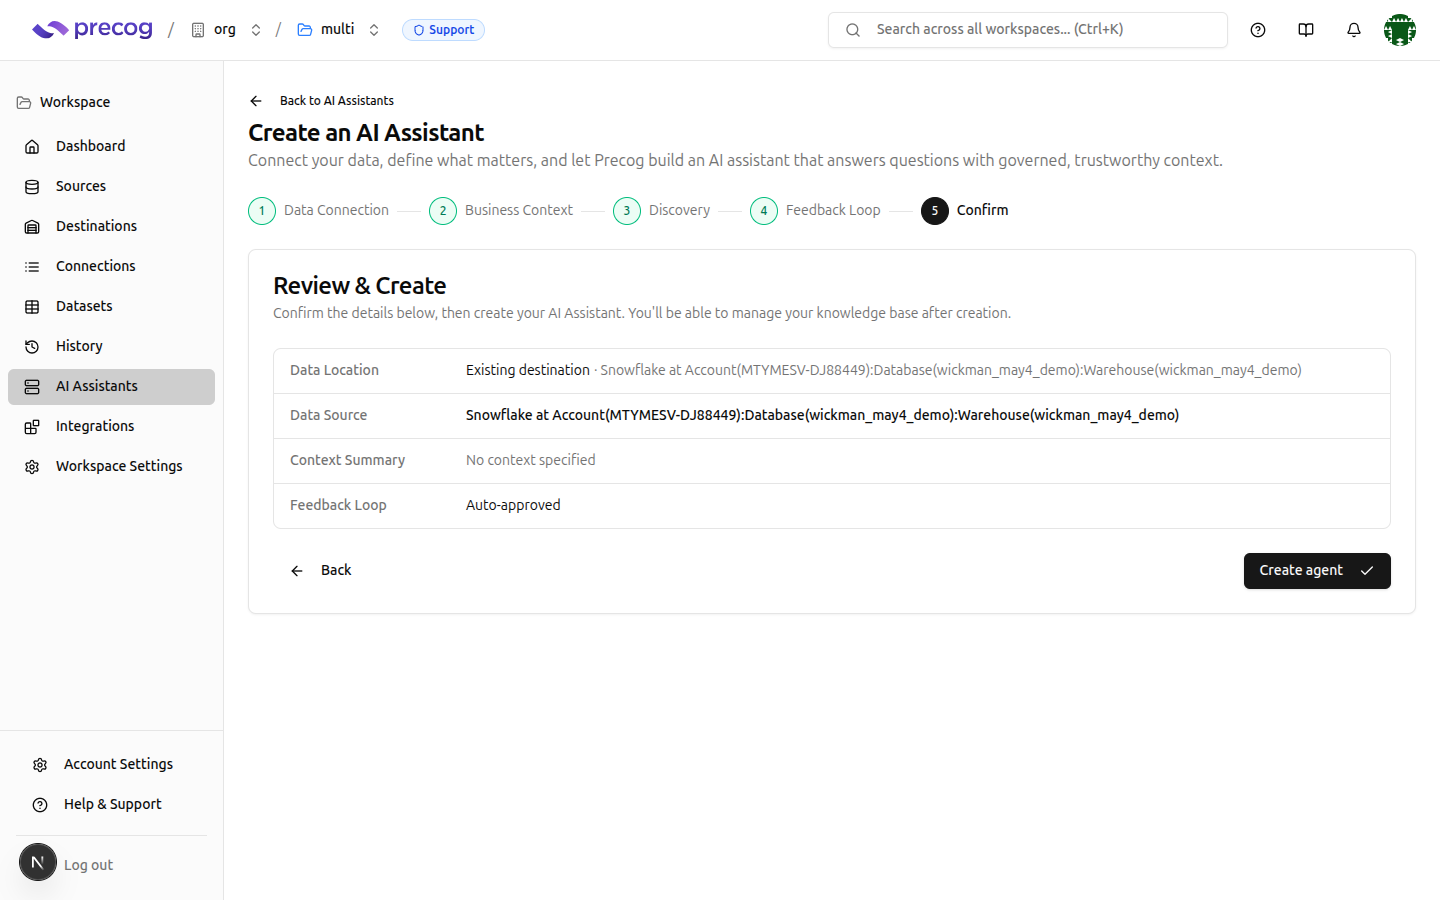This screenshot has width=1440, height=900.
Task: Jump to step 1 Data Connection
Action: pyautogui.click(x=318, y=210)
